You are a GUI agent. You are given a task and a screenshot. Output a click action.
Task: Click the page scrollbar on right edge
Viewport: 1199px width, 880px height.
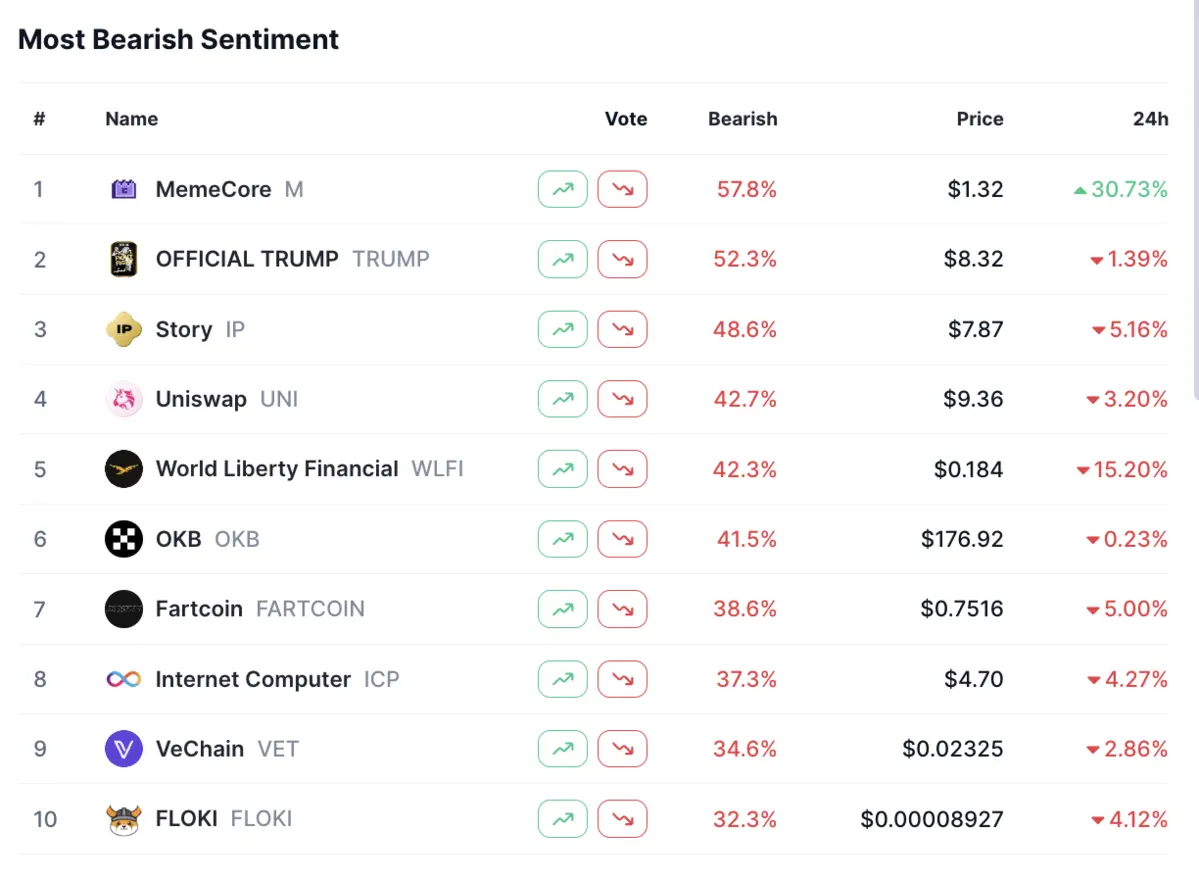coord(1195,200)
